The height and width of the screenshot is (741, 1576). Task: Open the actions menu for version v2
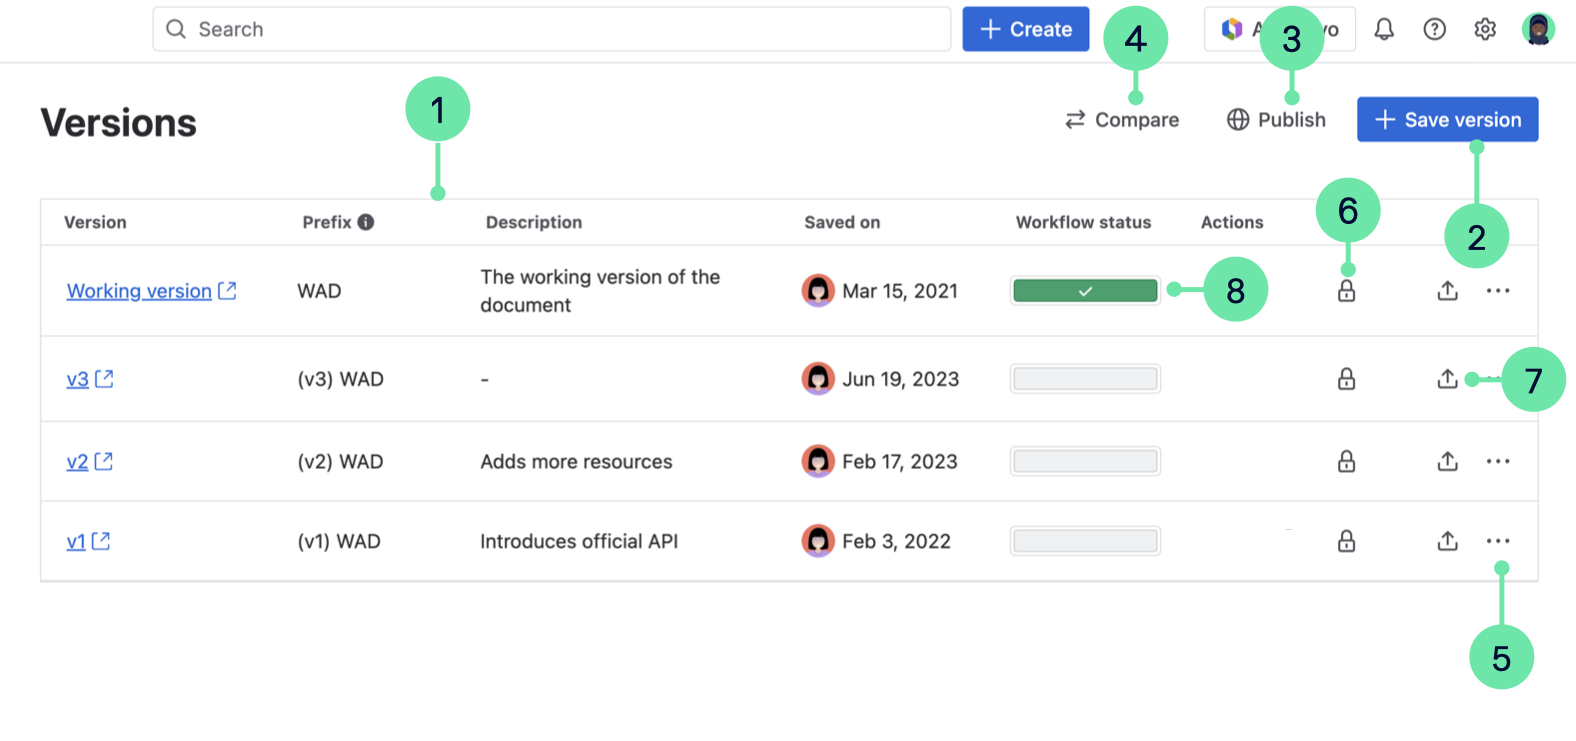coord(1498,461)
